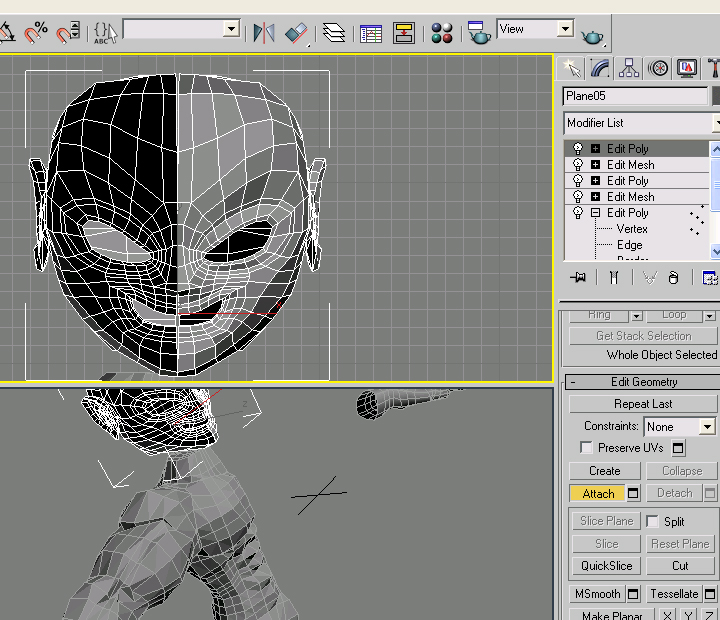Click the Quick Render teapot icon
This screenshot has height=620, width=720.
click(593, 36)
